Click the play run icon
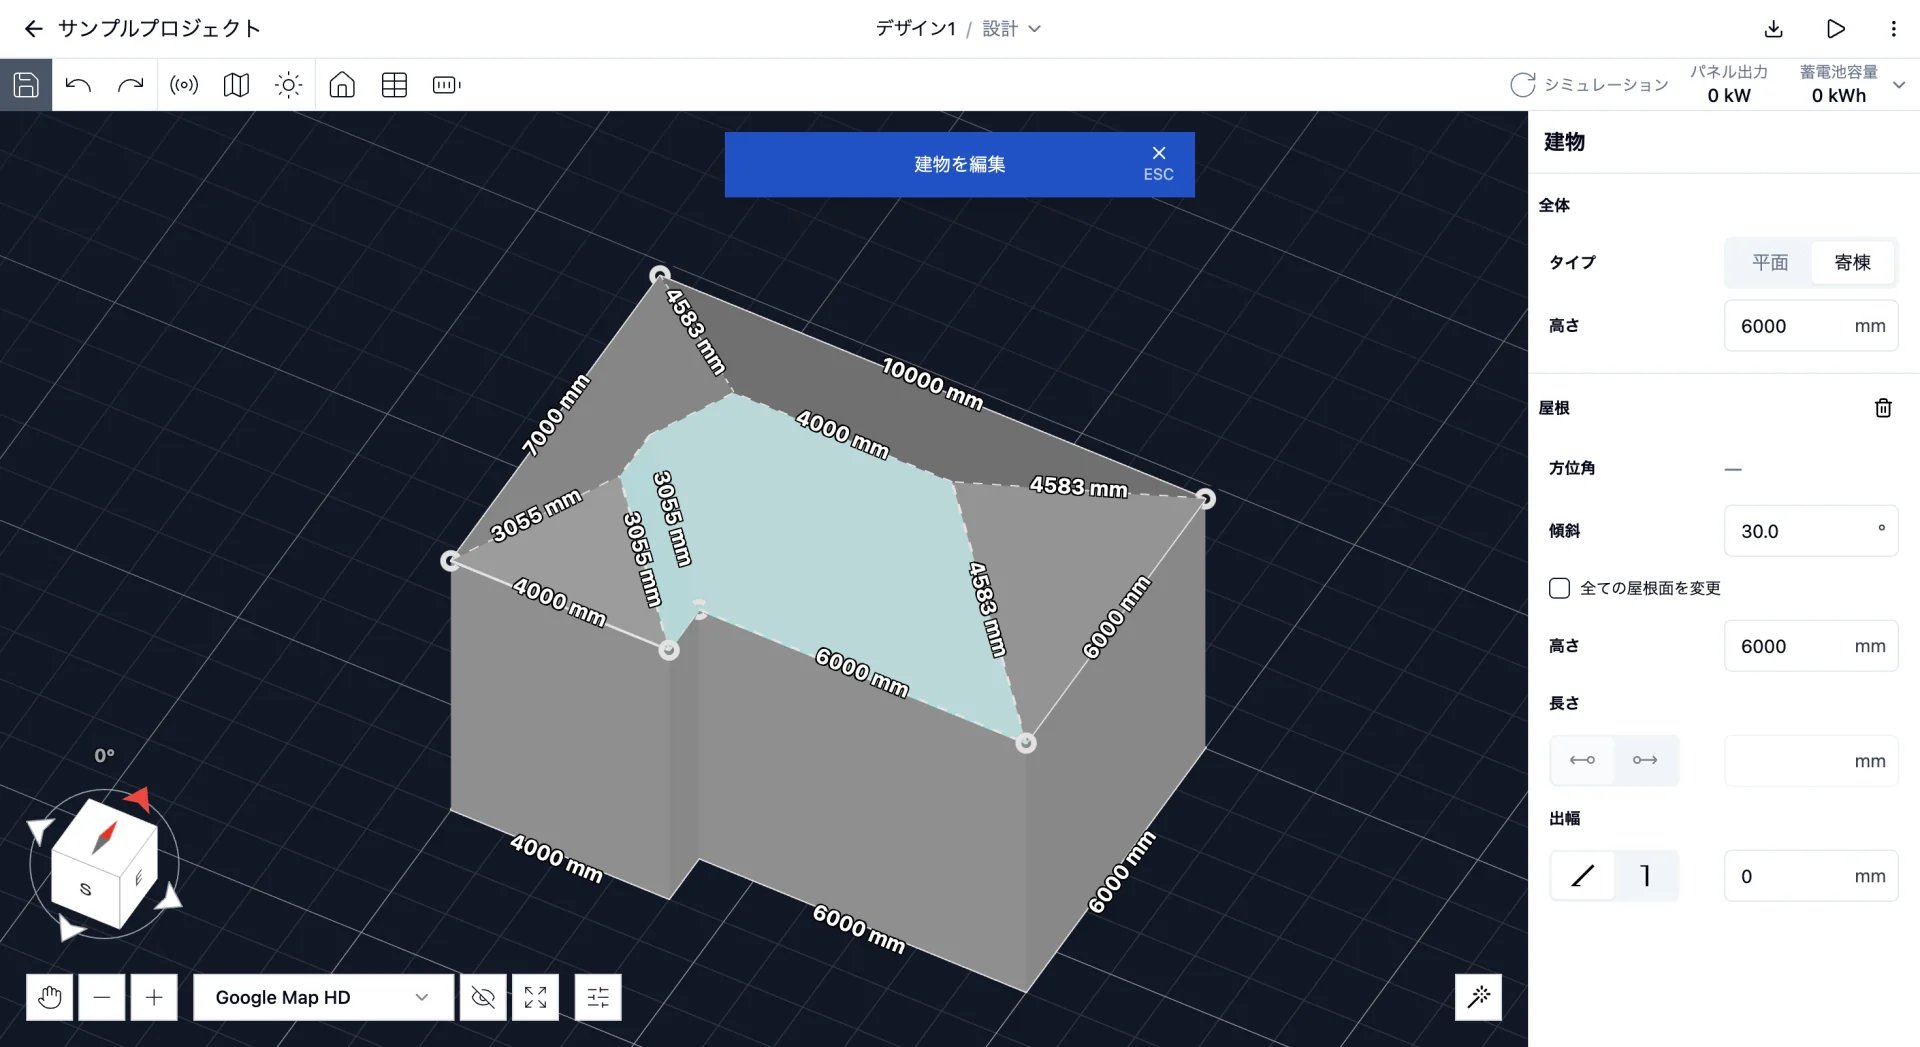 pyautogui.click(x=1835, y=29)
